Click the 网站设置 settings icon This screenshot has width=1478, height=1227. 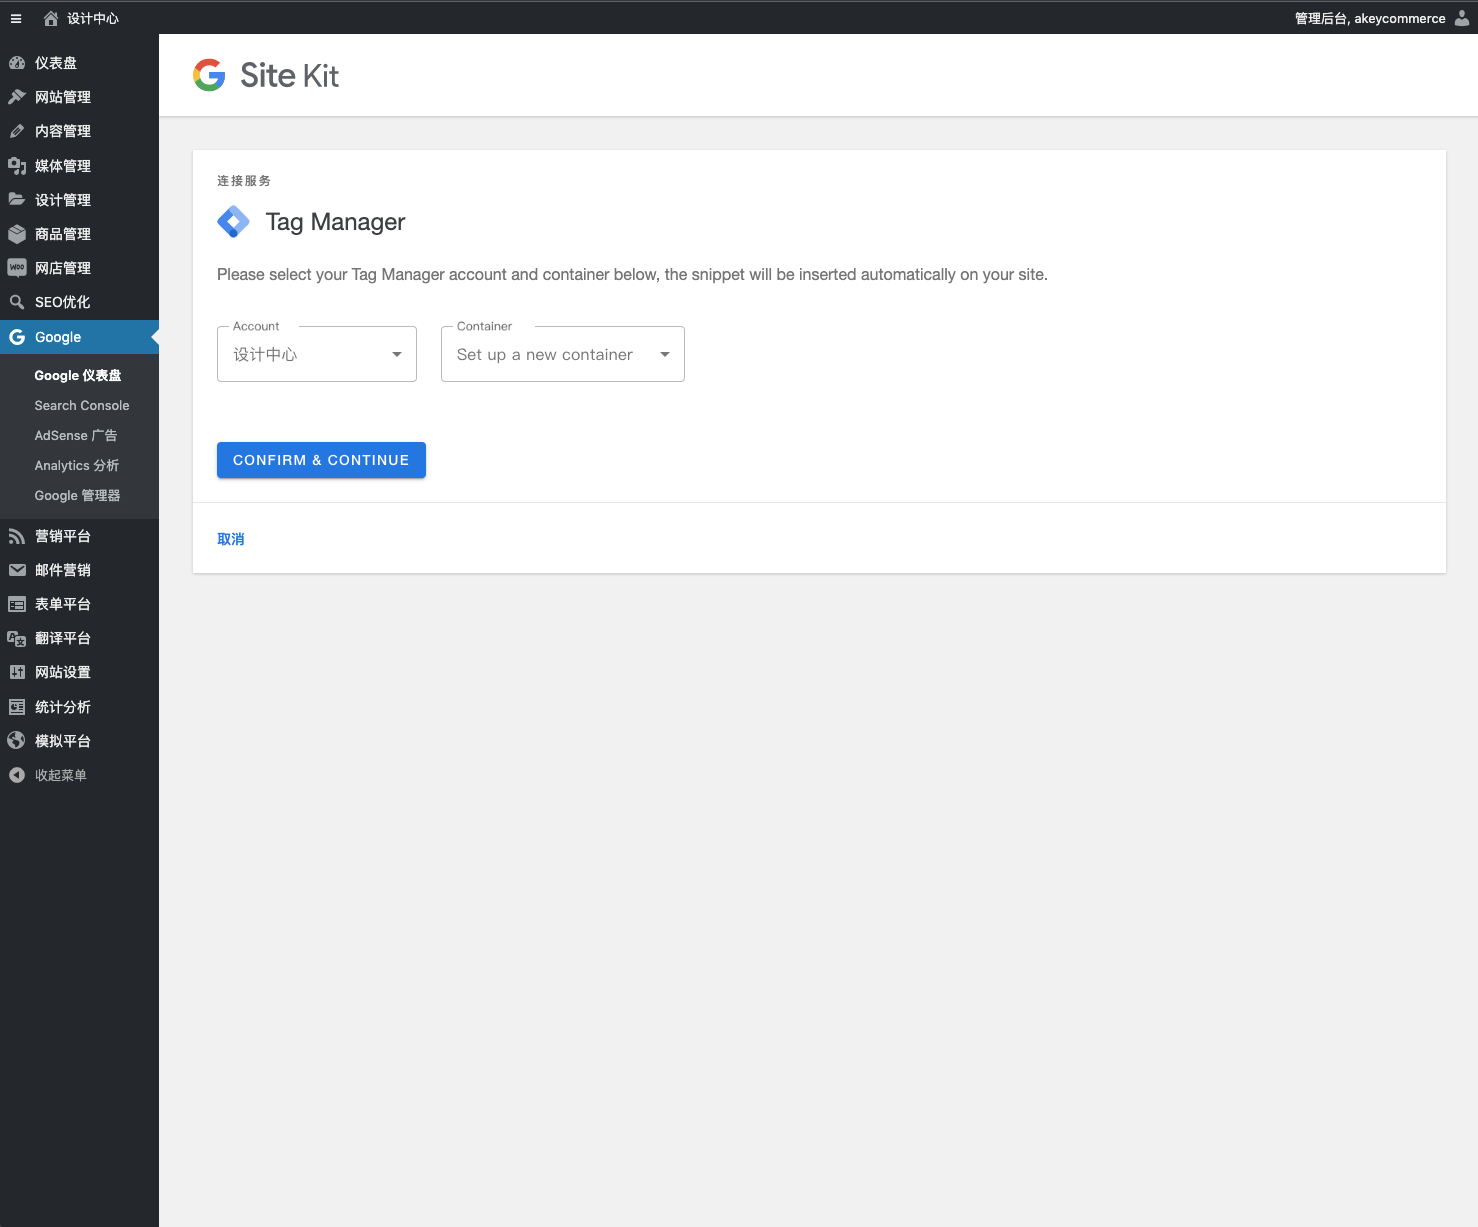(x=17, y=672)
